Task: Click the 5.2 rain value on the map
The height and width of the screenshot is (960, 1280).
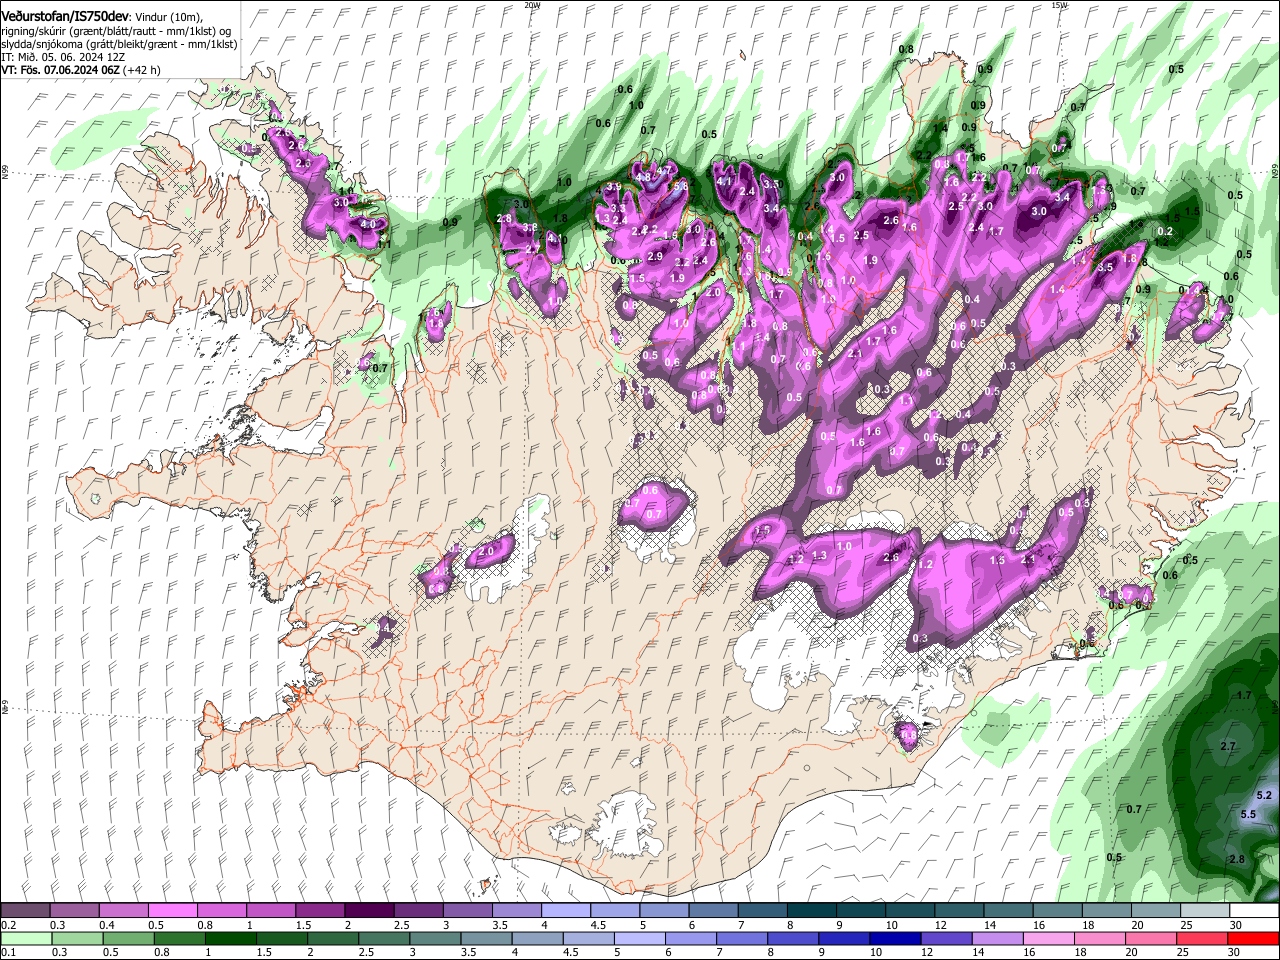Action: tap(1263, 795)
